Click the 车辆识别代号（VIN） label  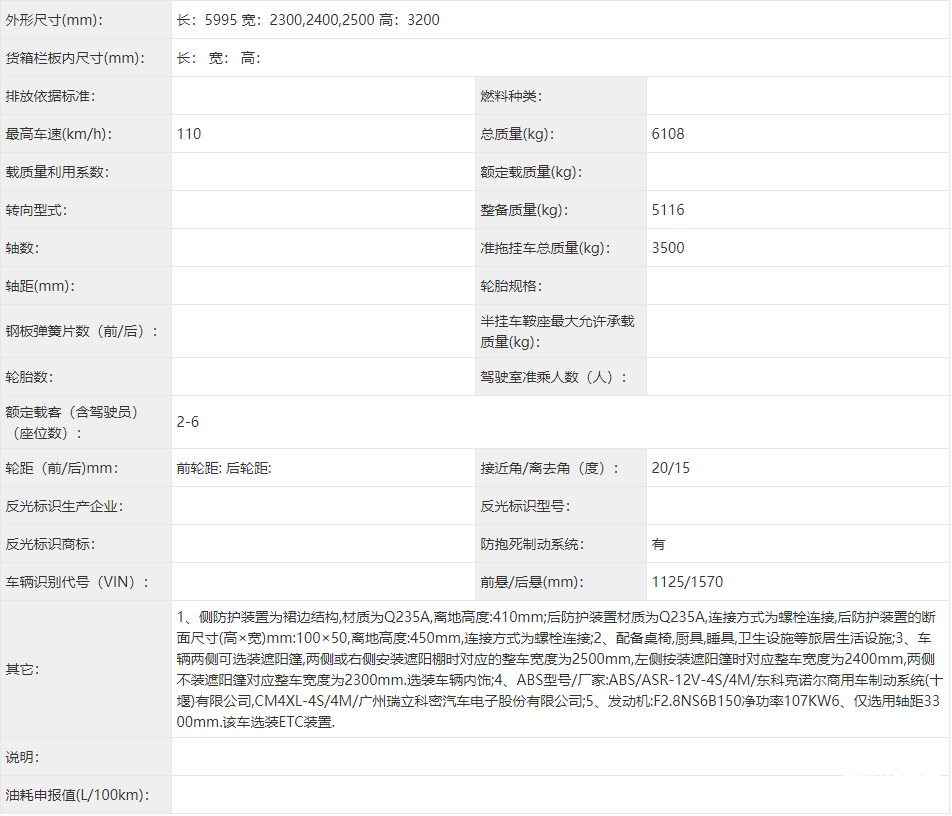coord(77,583)
